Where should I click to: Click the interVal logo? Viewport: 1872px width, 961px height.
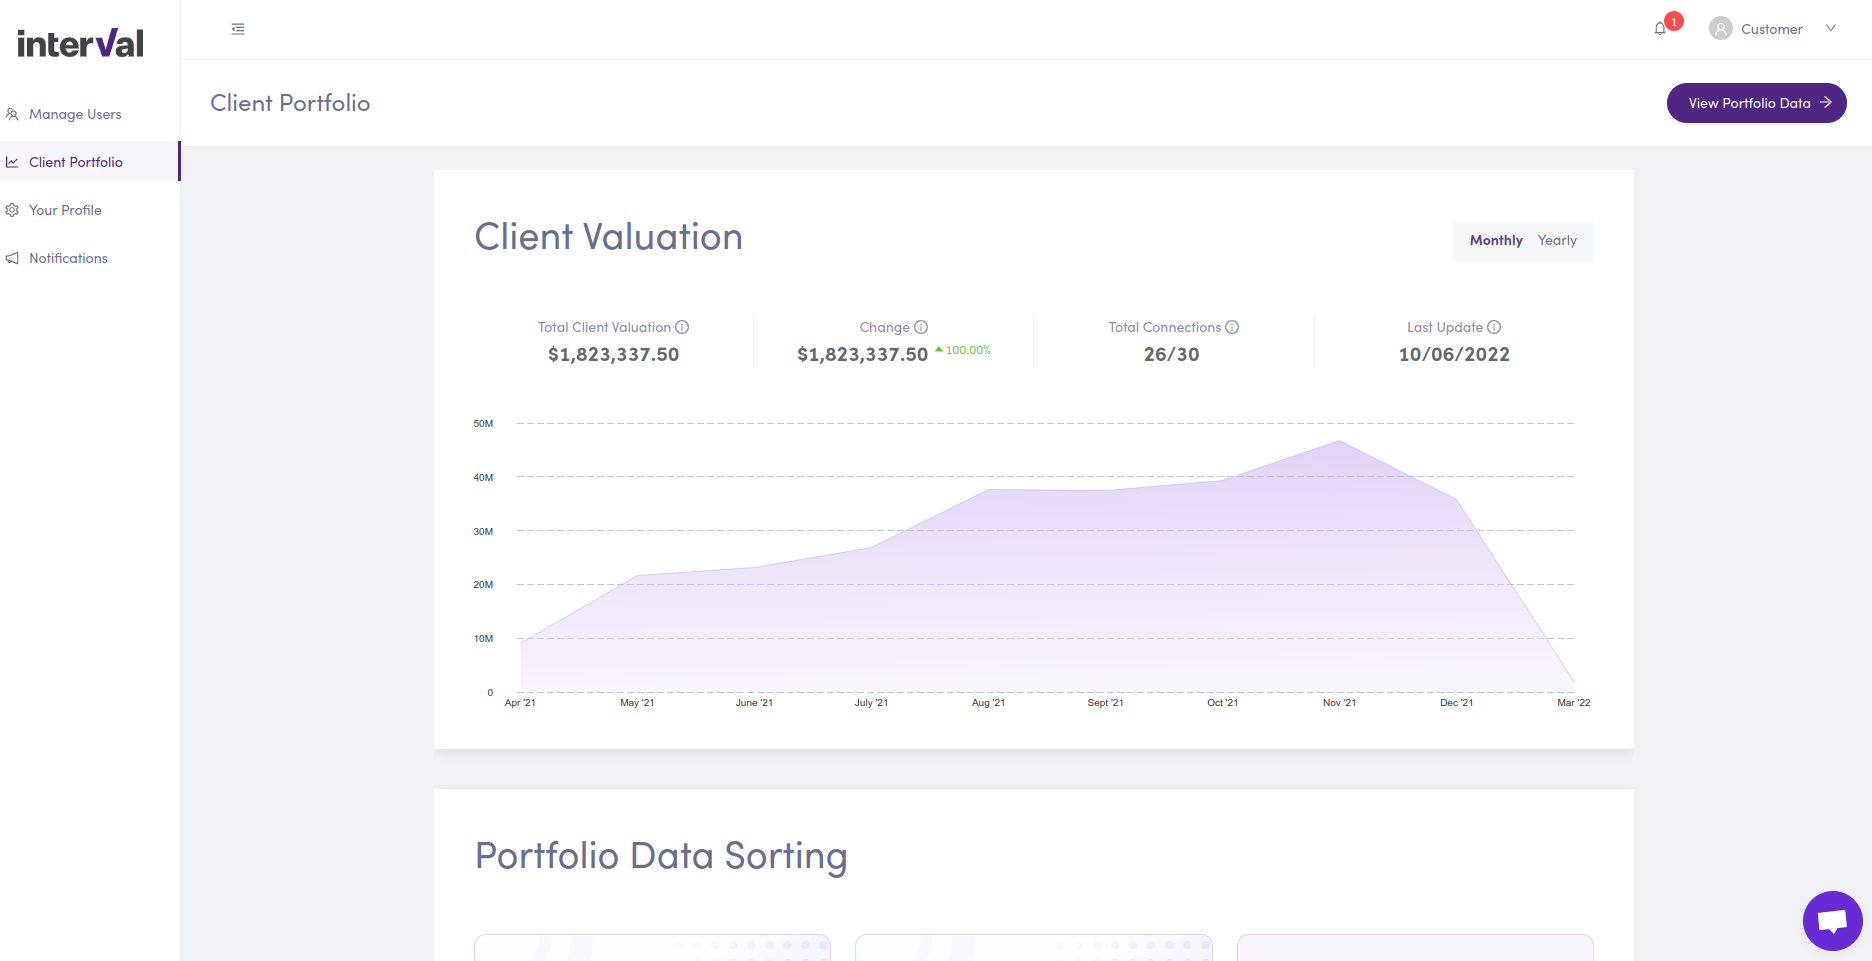point(80,43)
